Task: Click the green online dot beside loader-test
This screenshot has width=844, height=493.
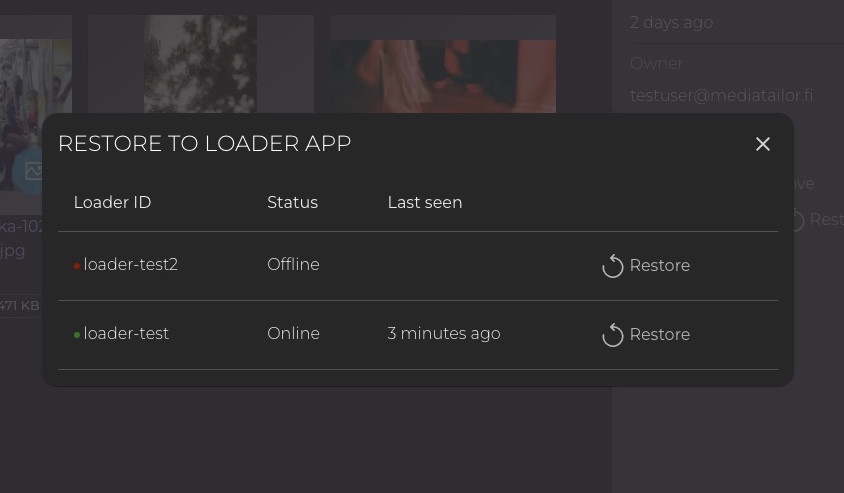Action: pyautogui.click(x=77, y=335)
